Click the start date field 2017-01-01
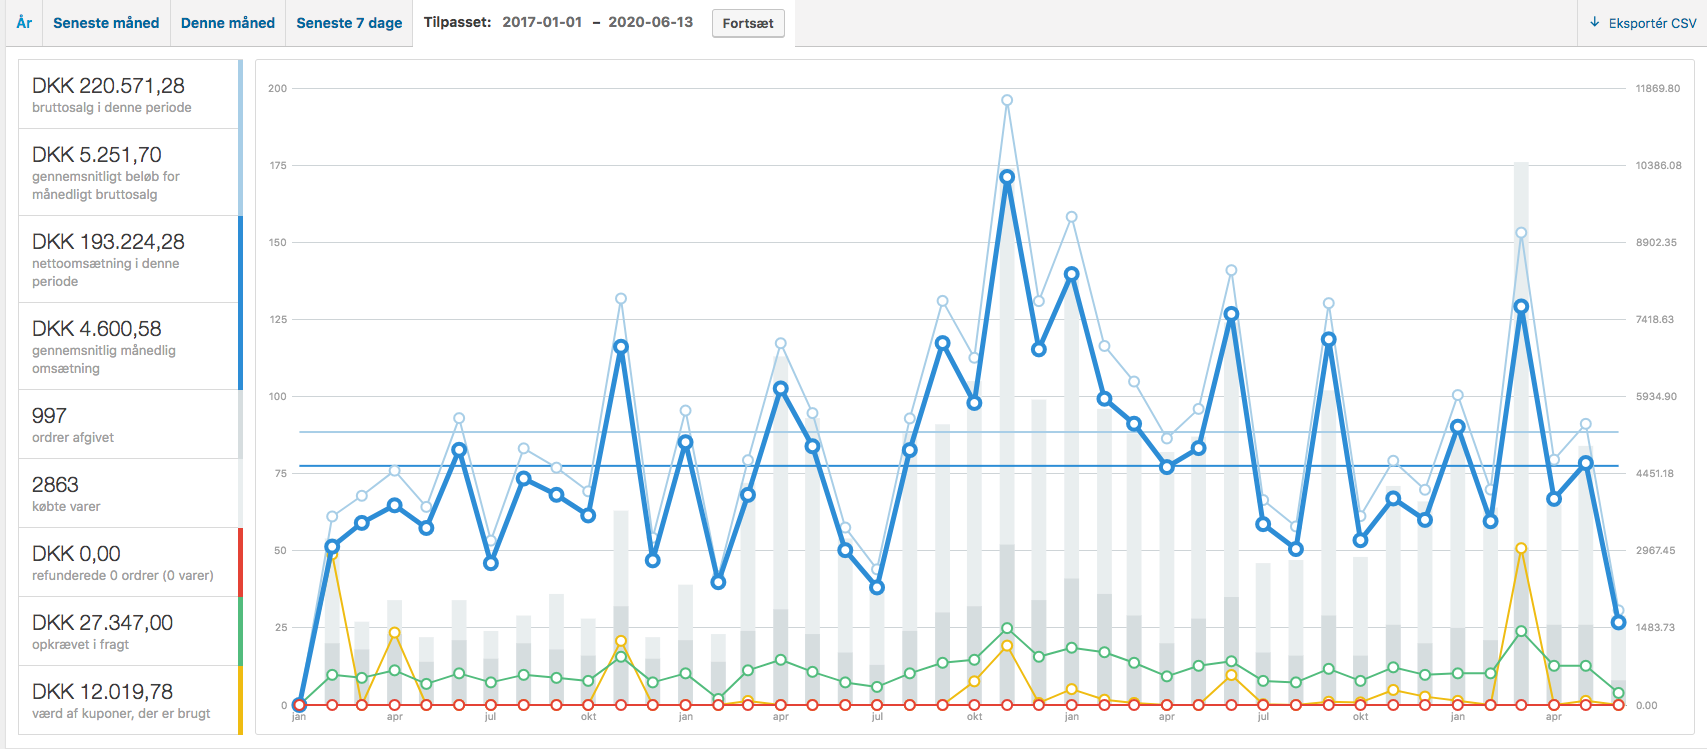 click(x=542, y=22)
